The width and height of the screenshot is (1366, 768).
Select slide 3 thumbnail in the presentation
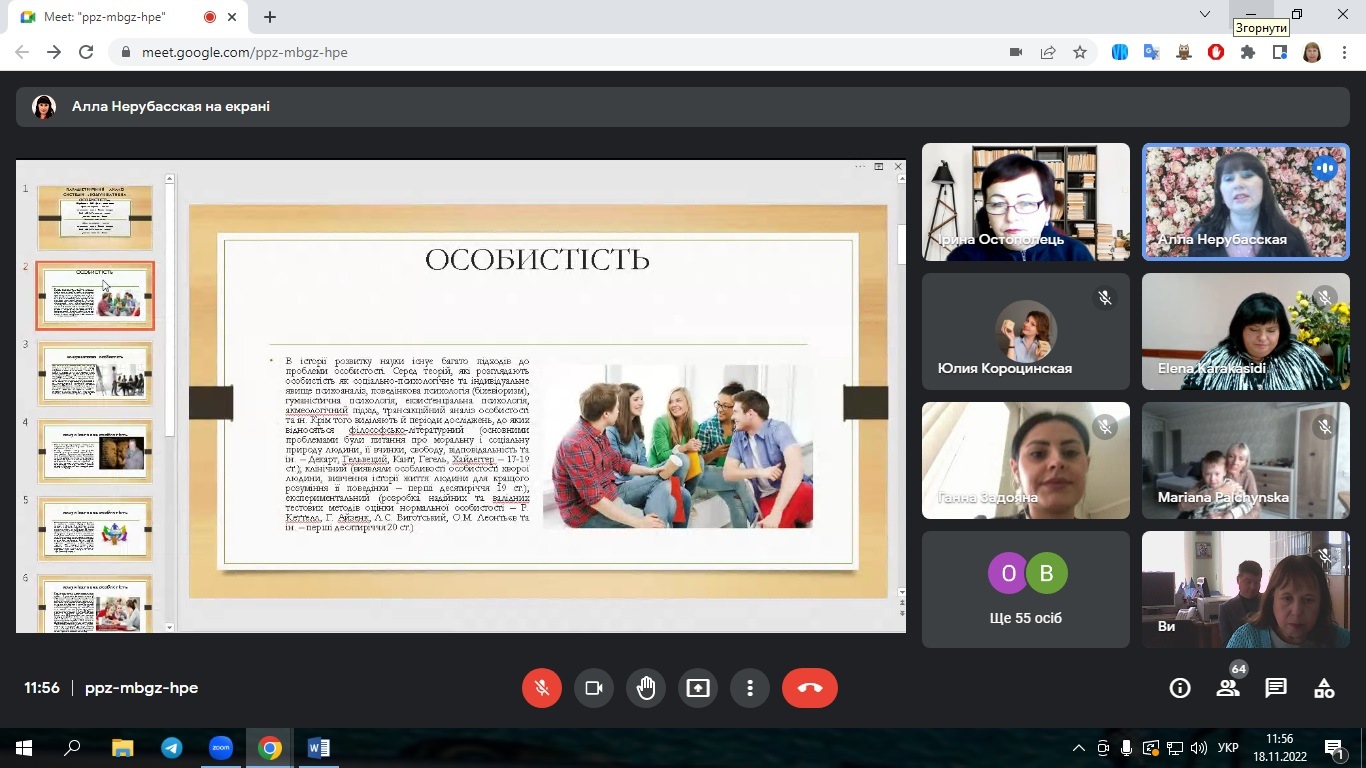95,373
